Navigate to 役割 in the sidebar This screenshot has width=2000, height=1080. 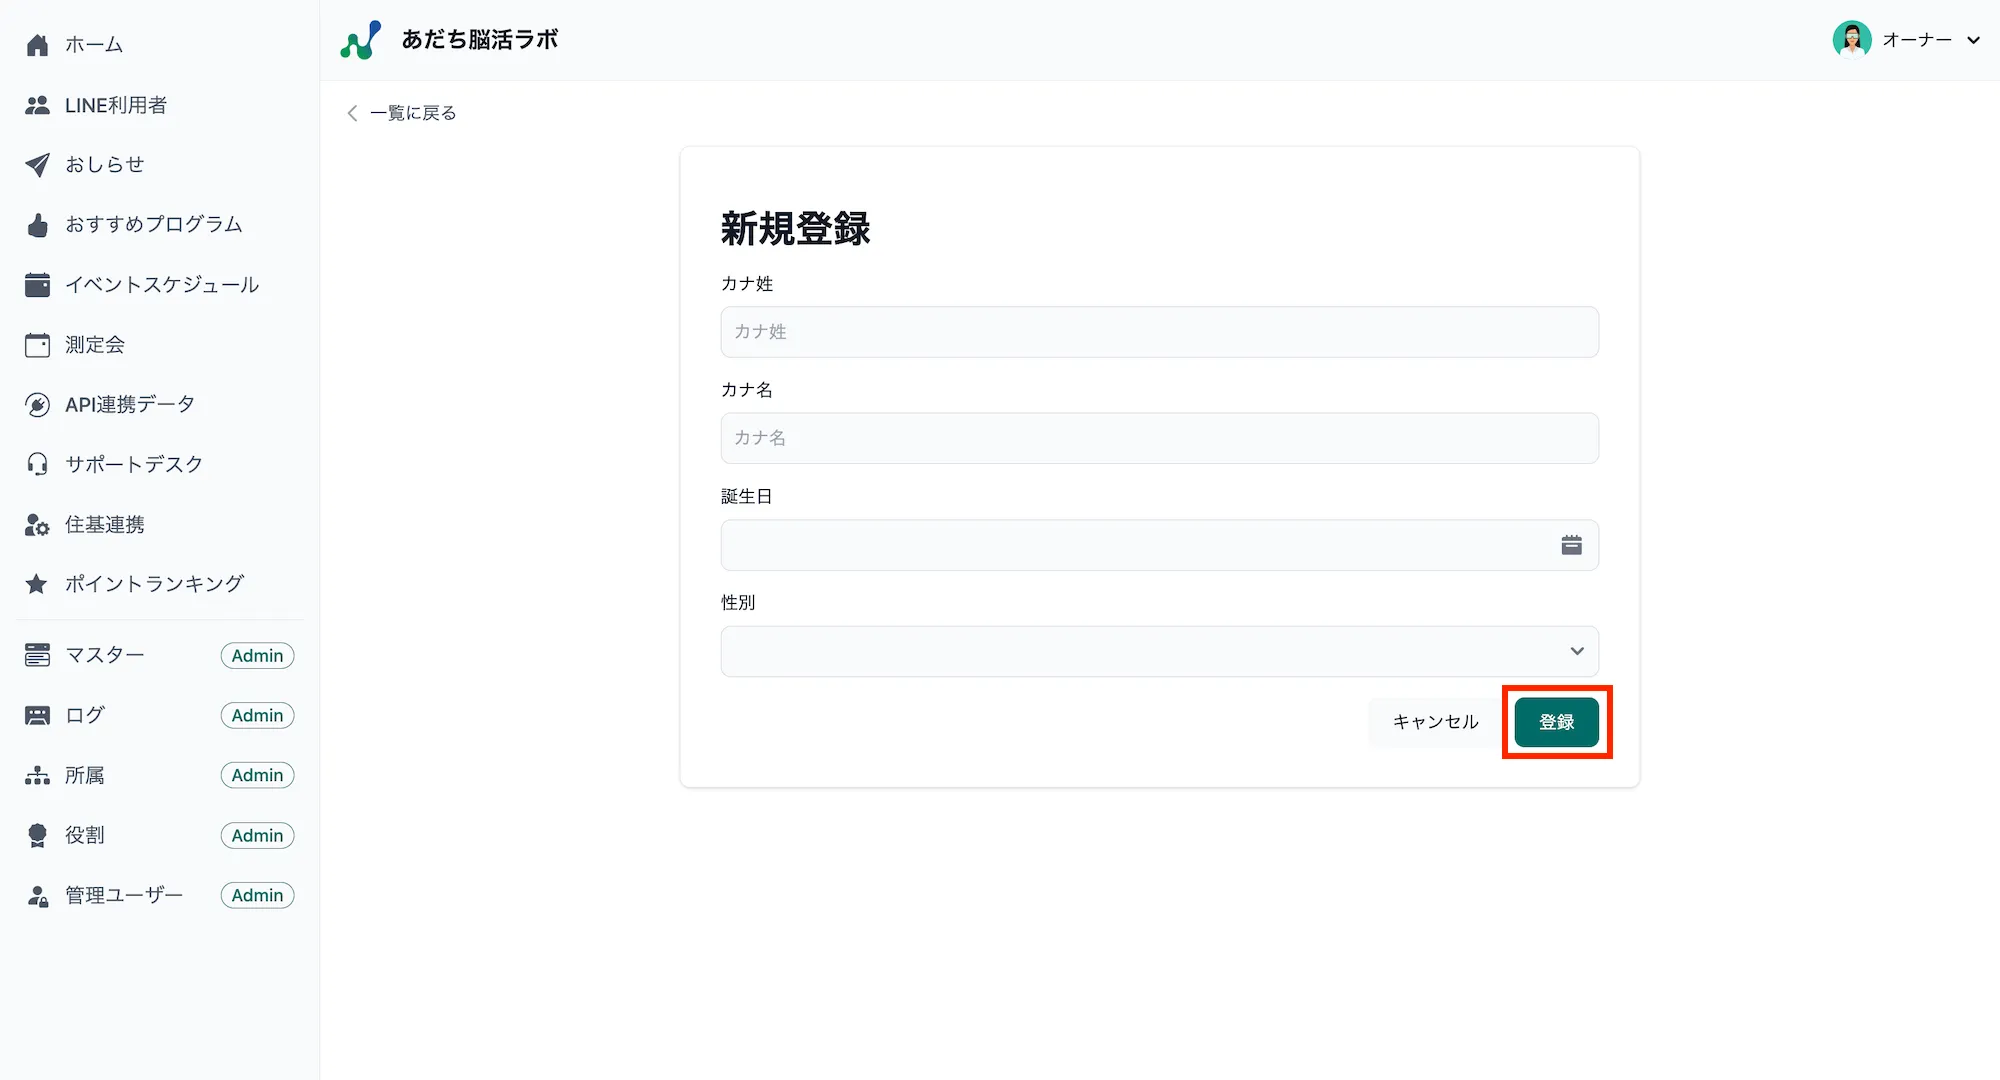pyautogui.click(x=84, y=834)
